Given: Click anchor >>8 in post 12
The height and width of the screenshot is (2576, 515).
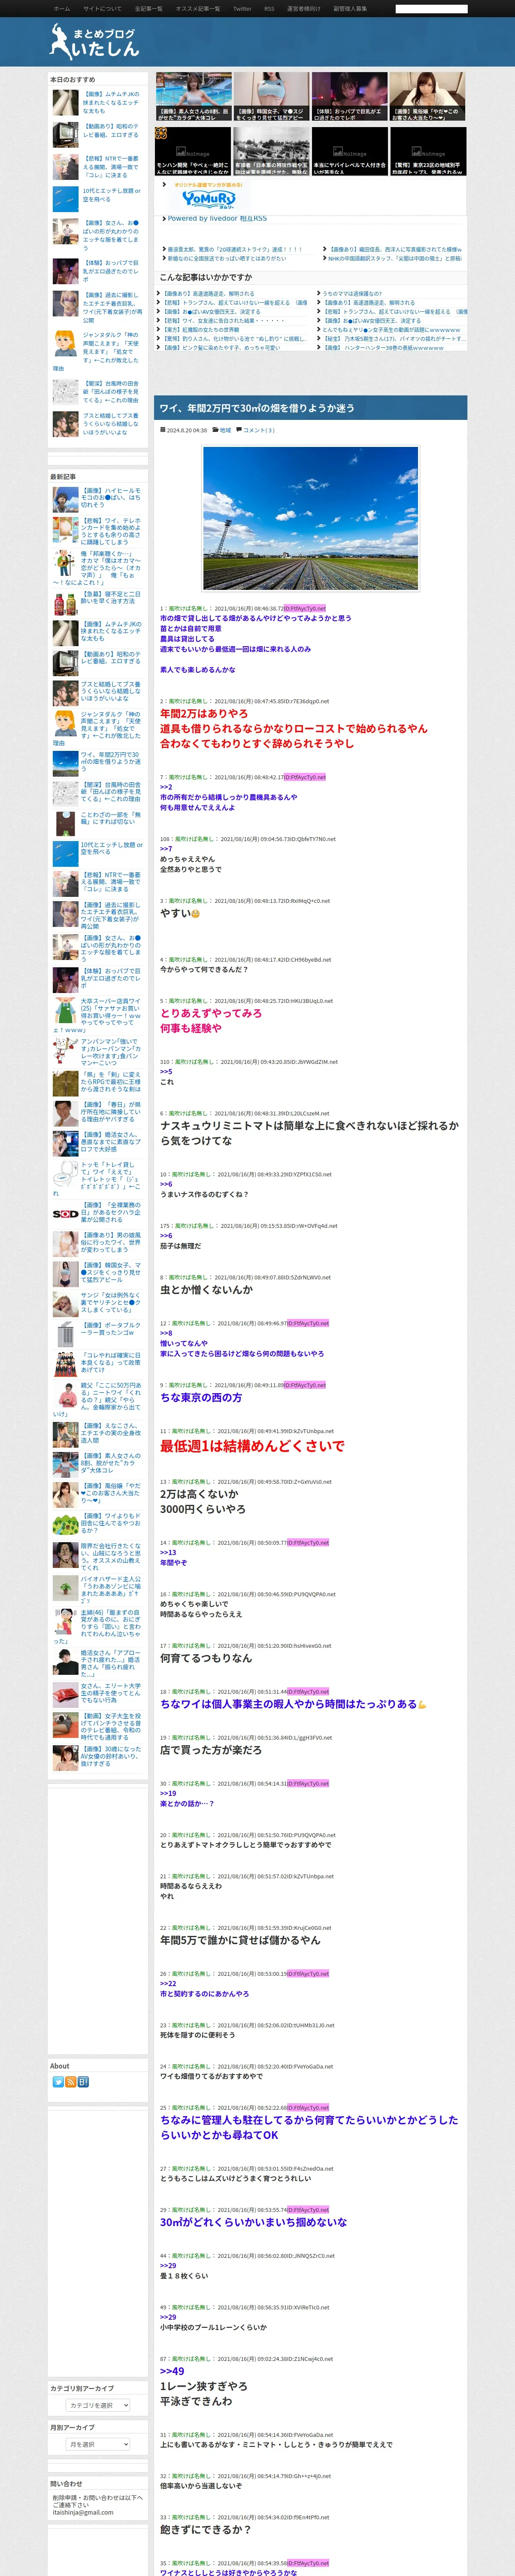Looking at the screenshot, I should (166, 1333).
